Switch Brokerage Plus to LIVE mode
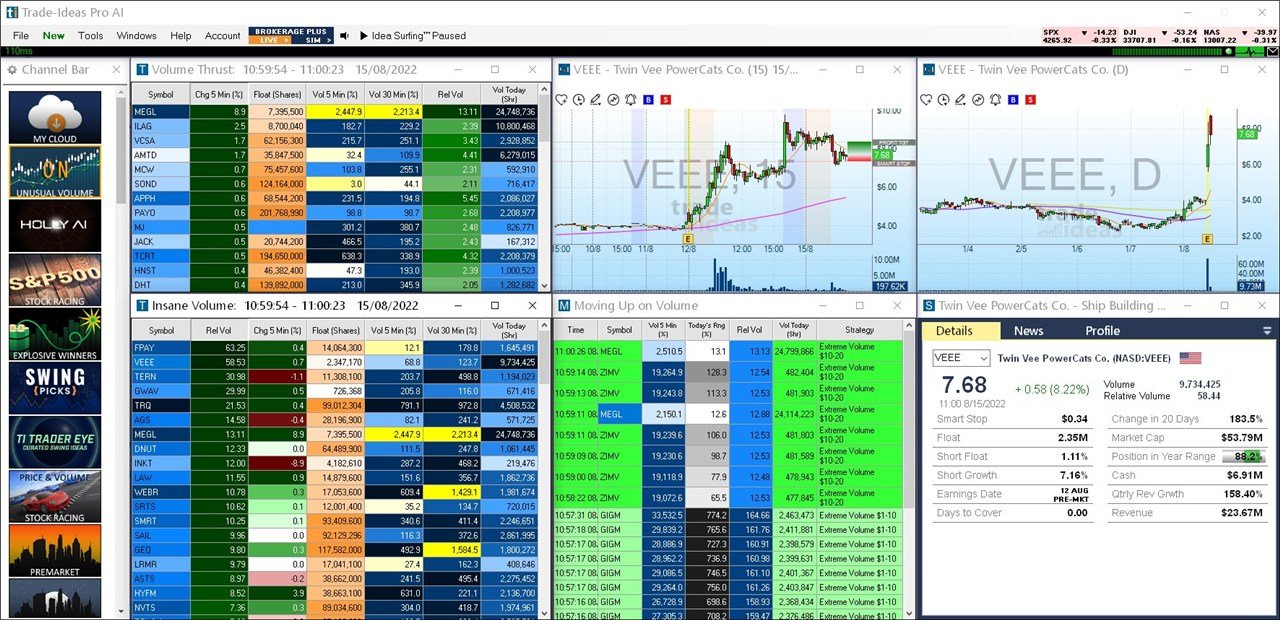Screen dimensions: 1280x620 click(x=269, y=40)
